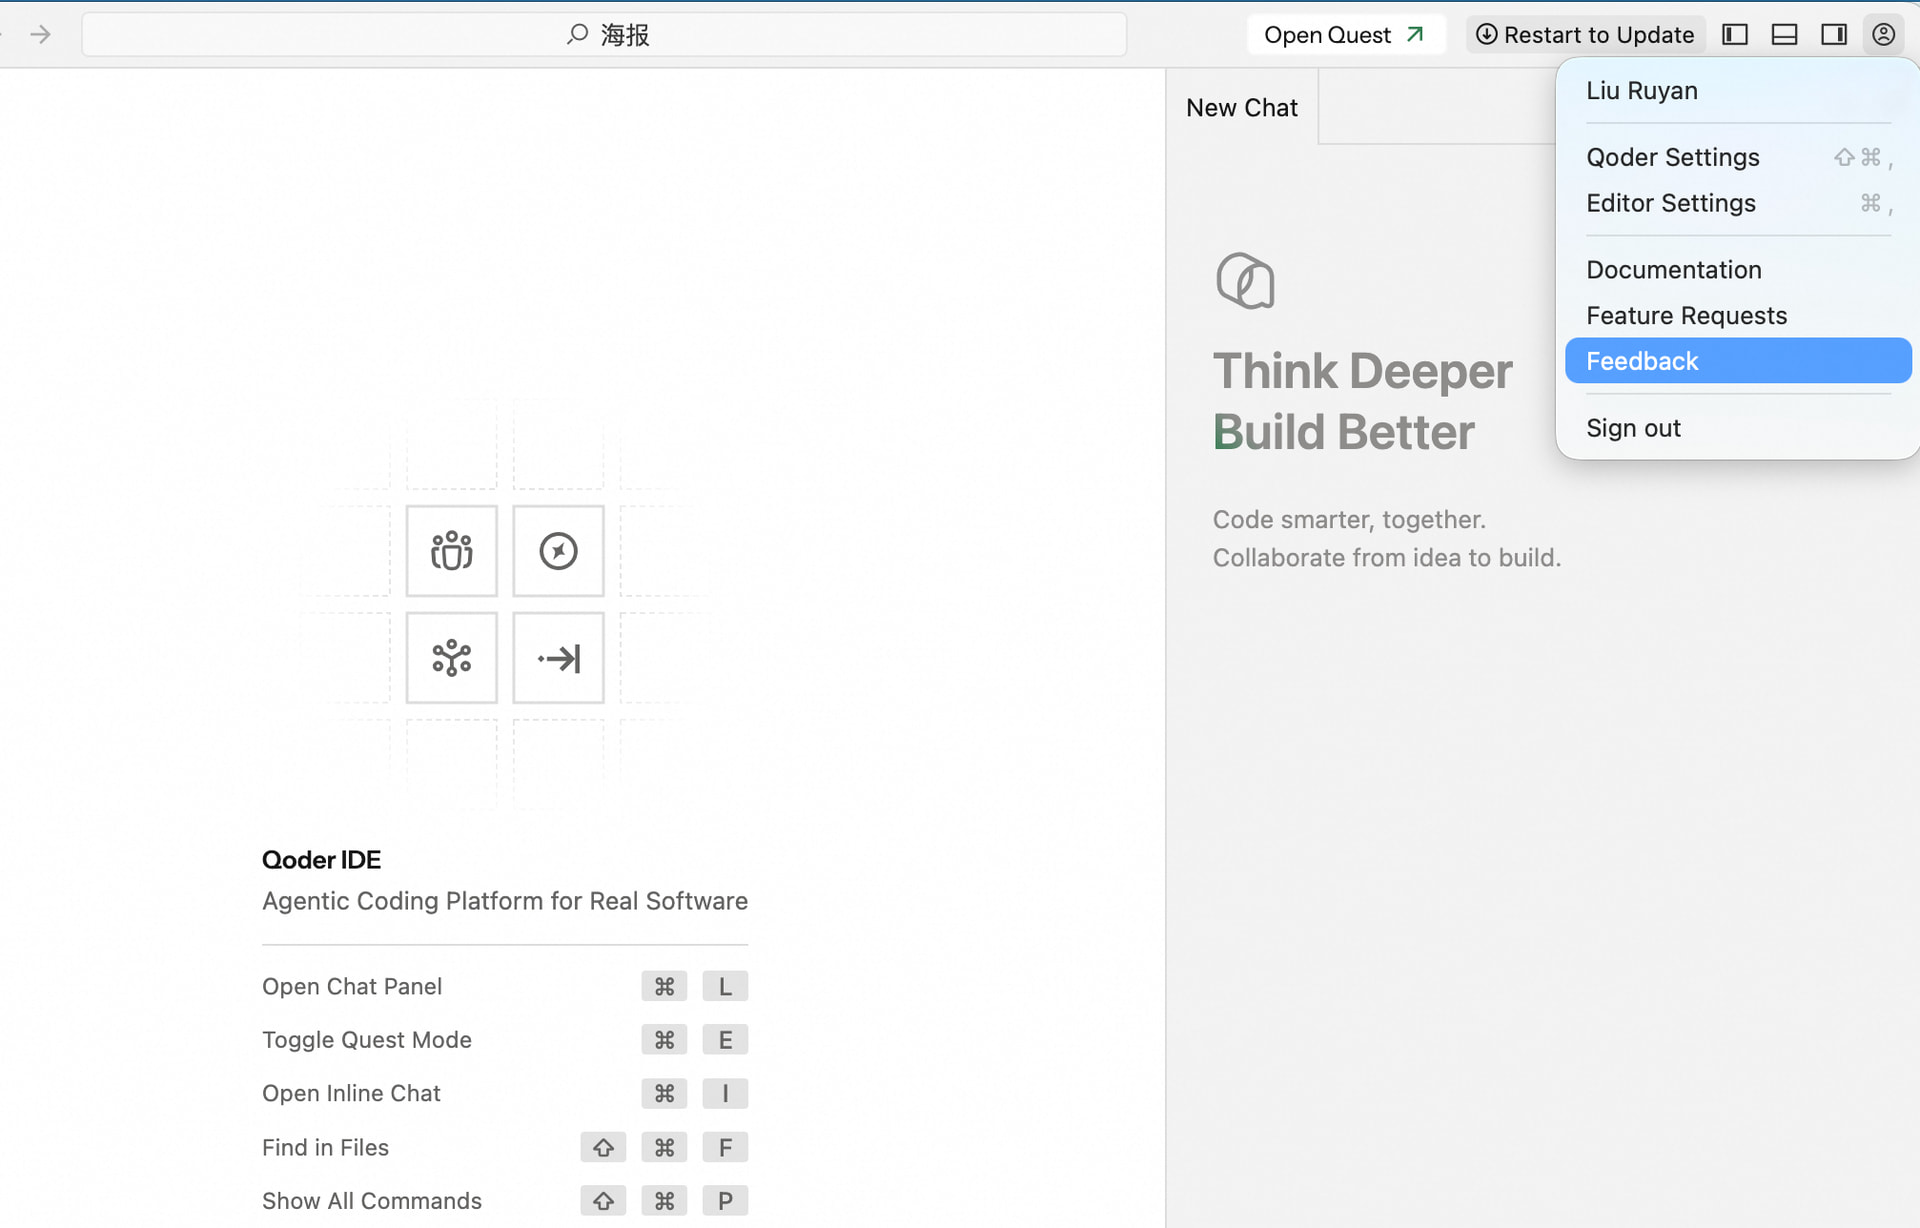Viewport: 1920px width, 1228px height.
Task: Click the magnifier icon in the search bar
Action: pos(577,35)
